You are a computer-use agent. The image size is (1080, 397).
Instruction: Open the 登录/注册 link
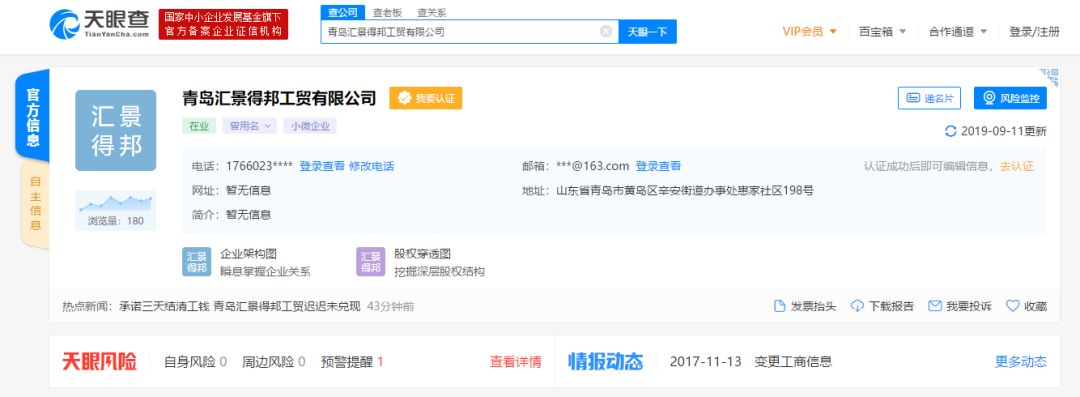pos(1034,32)
